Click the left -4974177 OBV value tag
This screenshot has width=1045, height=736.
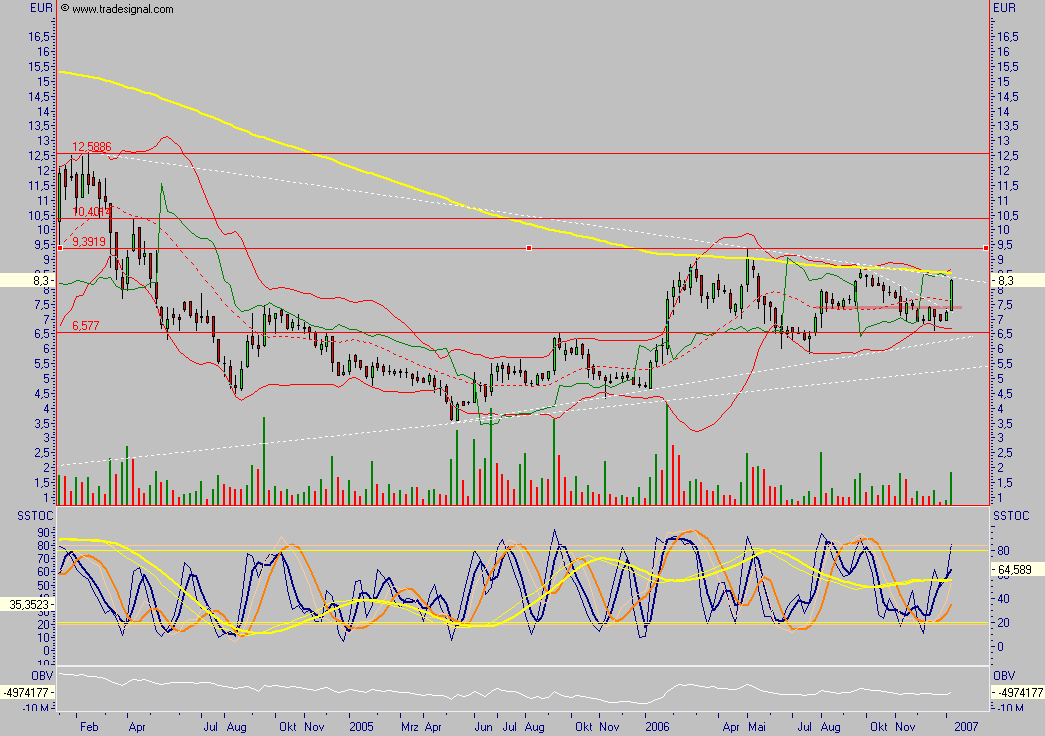28,692
